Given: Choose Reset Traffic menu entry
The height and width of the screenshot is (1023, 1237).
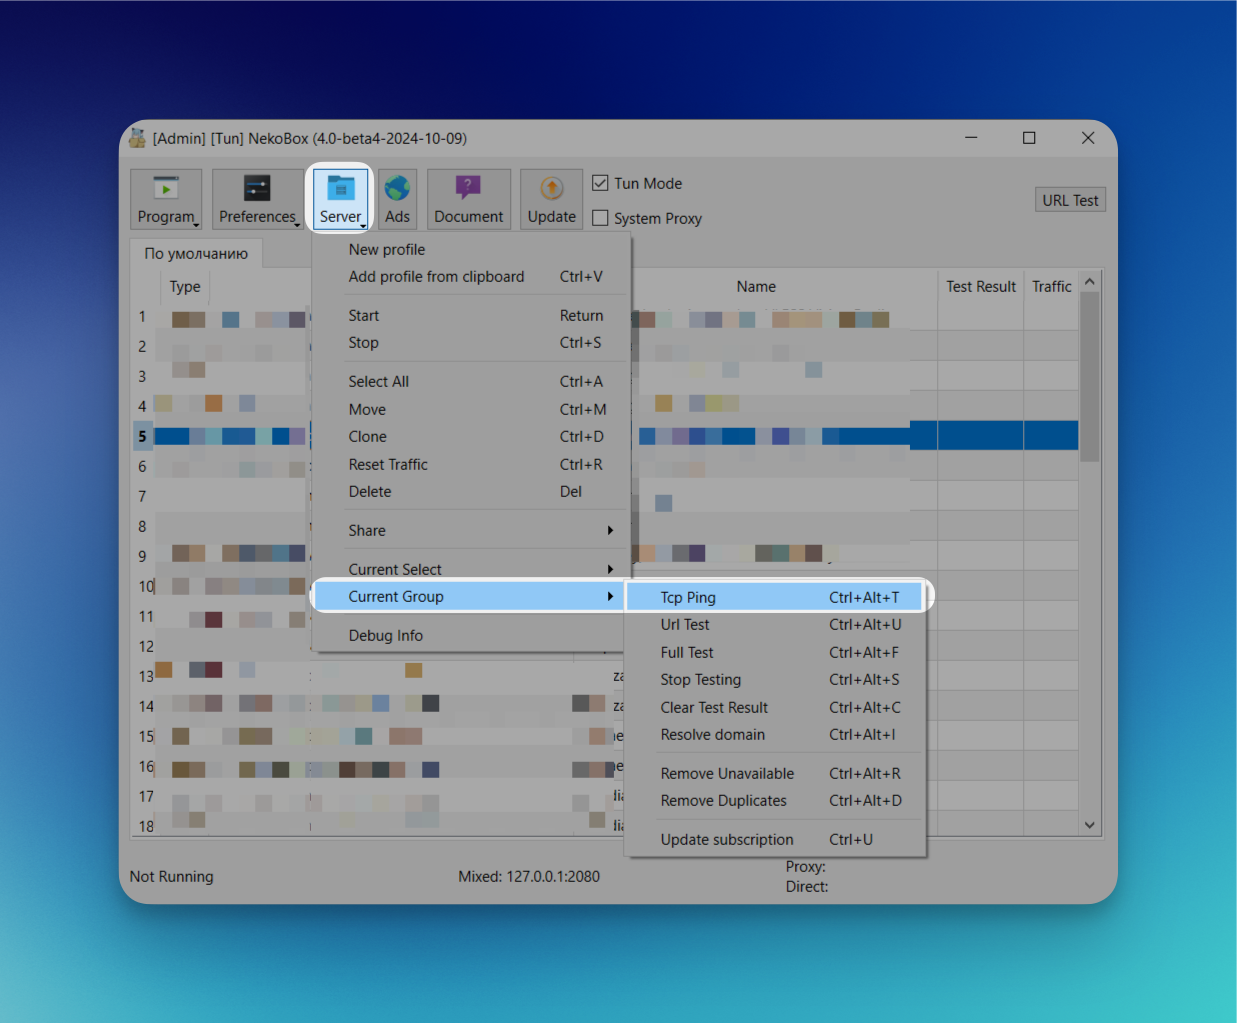Looking at the screenshot, I should (471, 464).
